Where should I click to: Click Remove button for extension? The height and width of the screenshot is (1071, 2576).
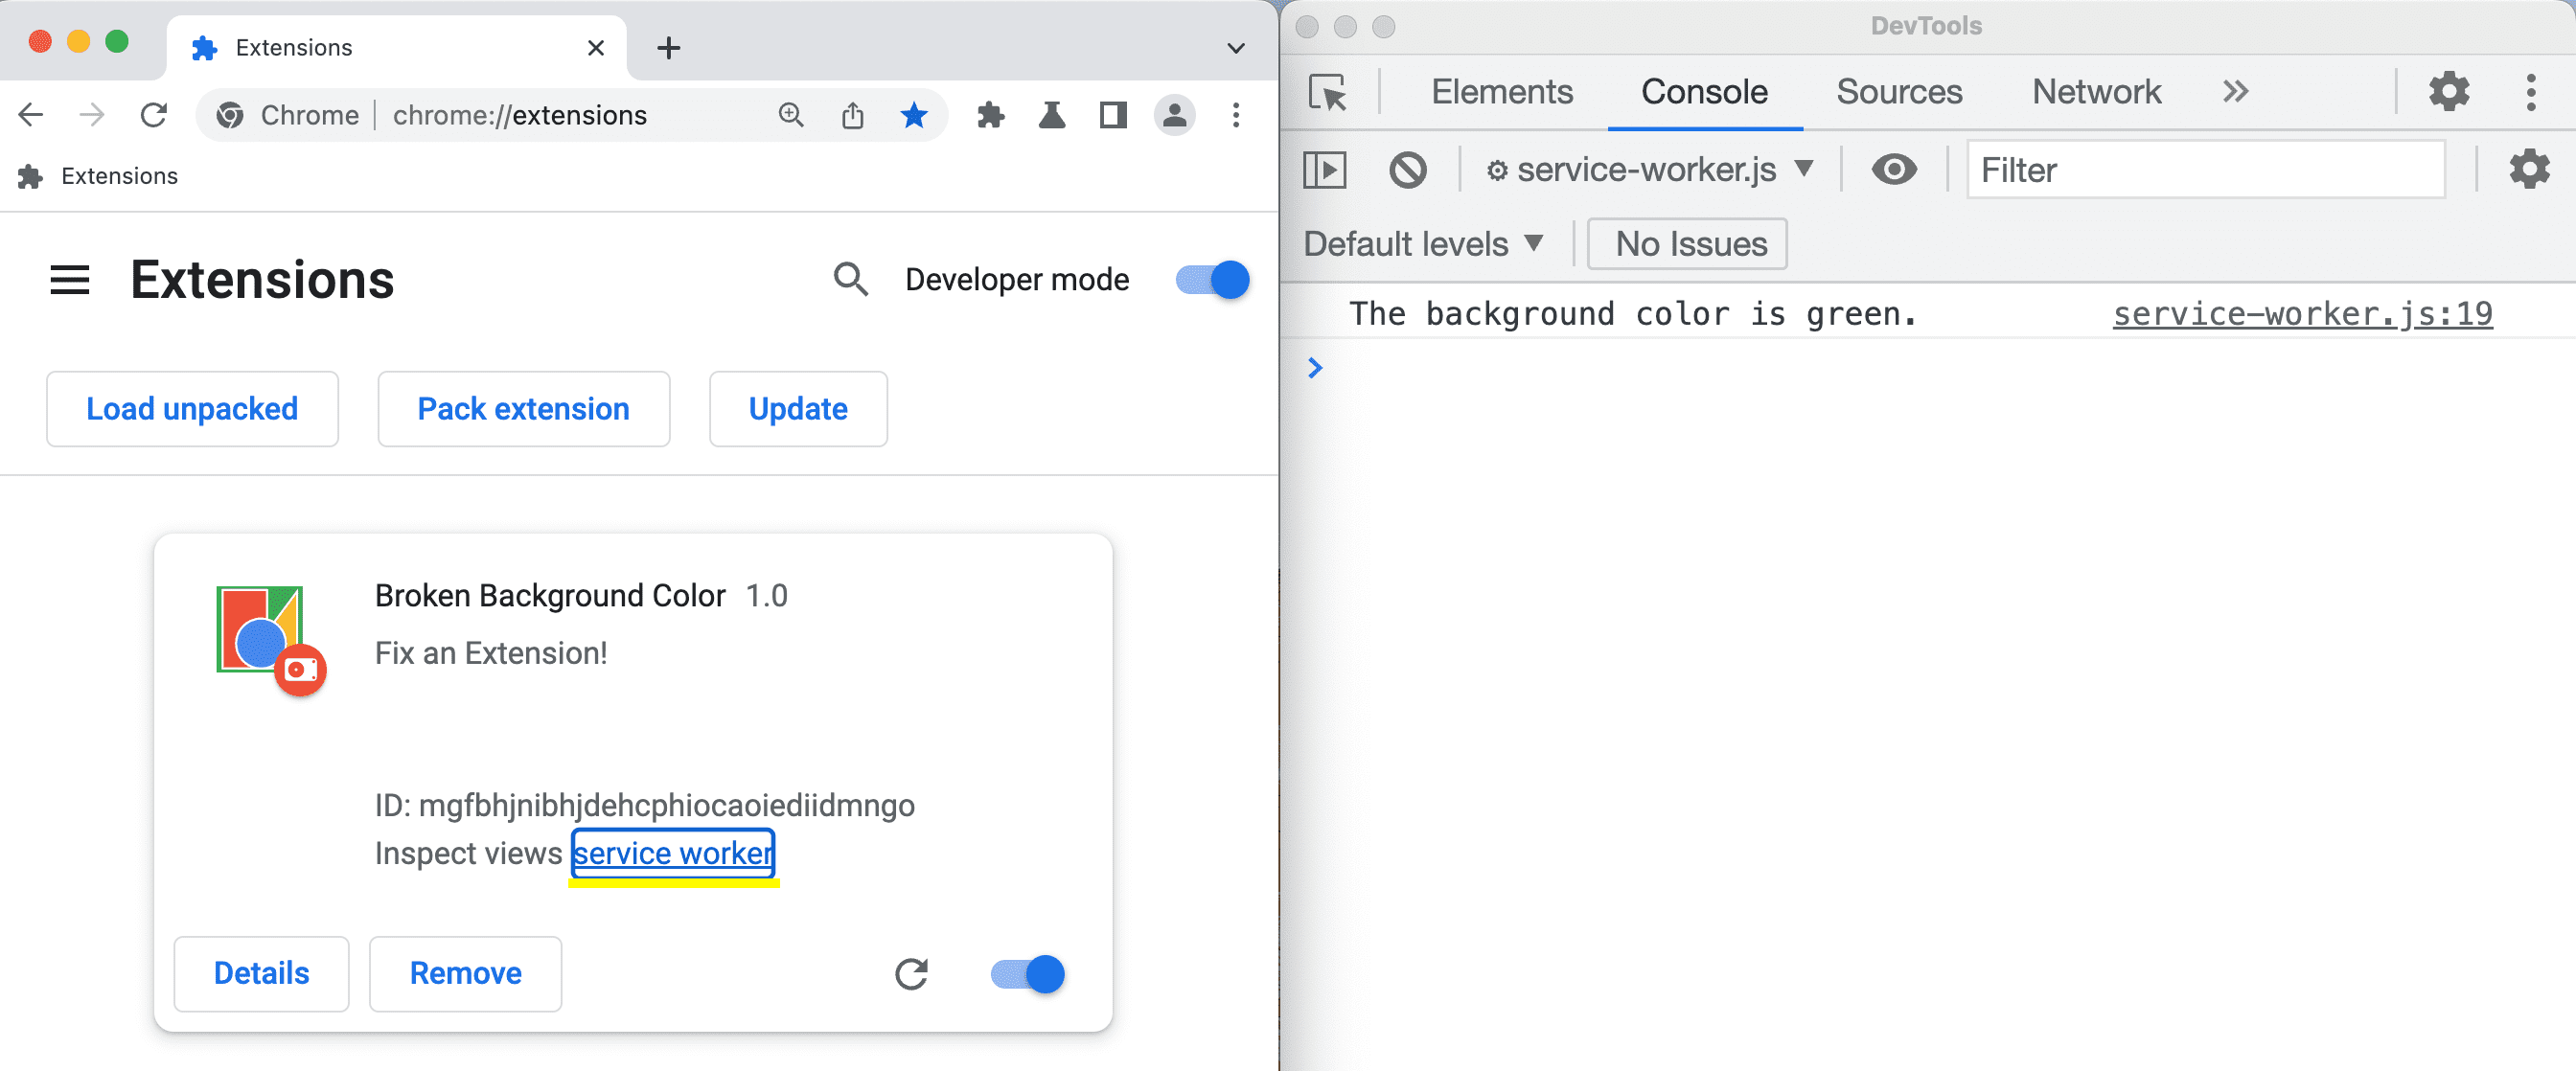[x=465, y=974]
